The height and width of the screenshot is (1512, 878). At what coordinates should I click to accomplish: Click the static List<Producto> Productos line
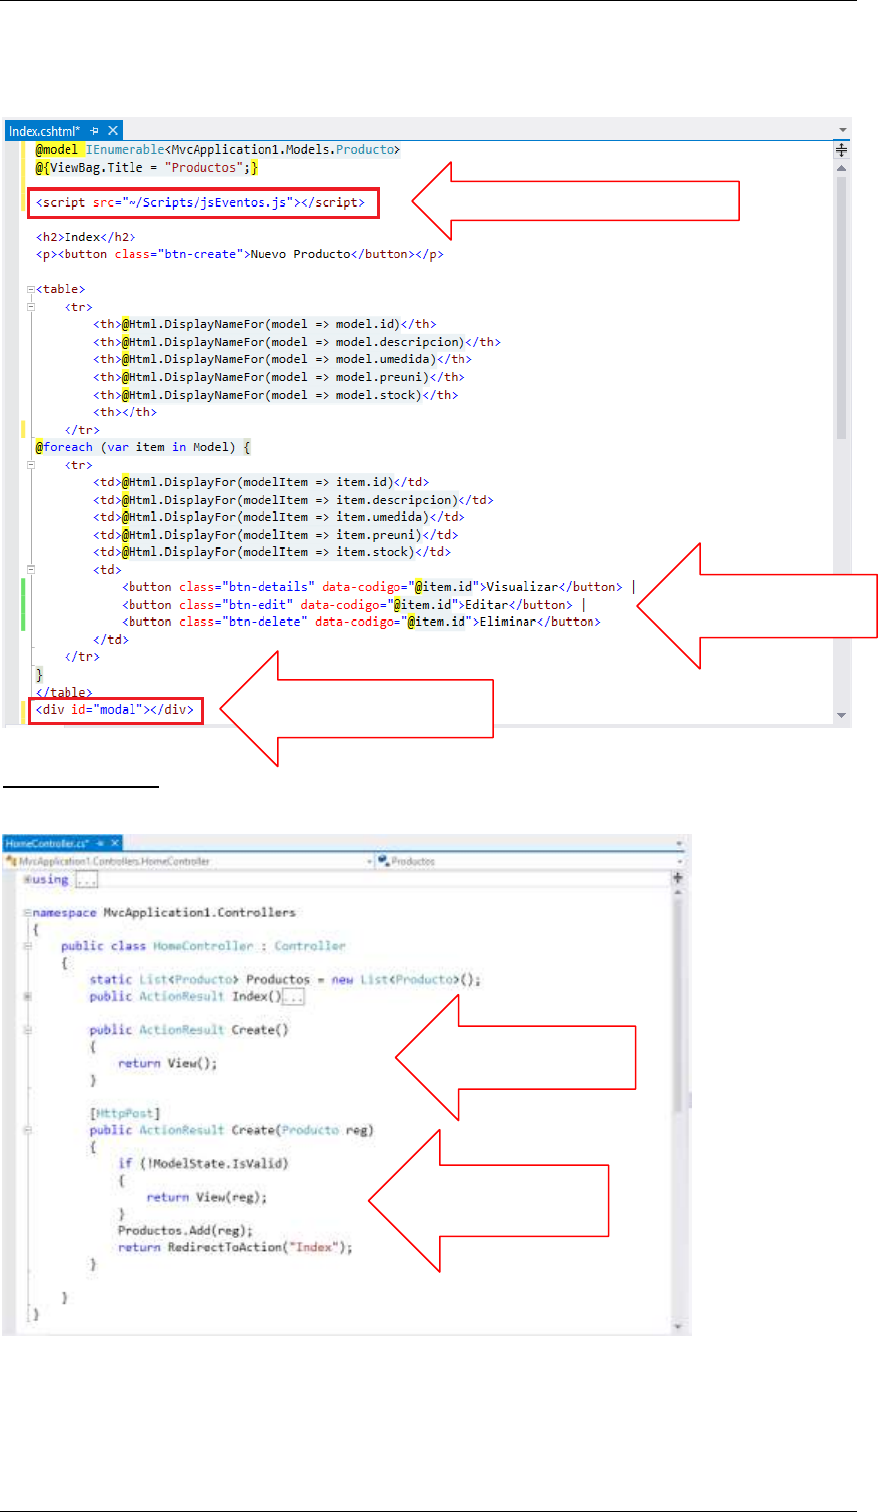[x=285, y=979]
